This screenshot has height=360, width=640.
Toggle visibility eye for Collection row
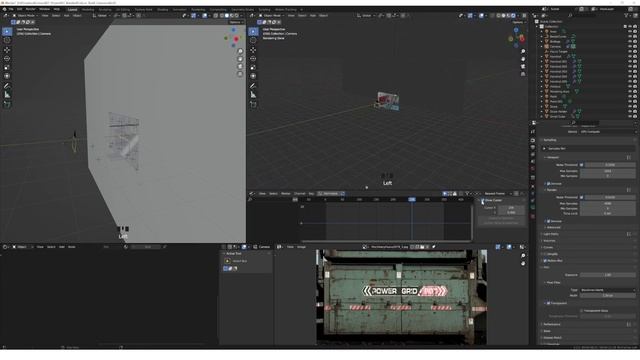click(630, 27)
